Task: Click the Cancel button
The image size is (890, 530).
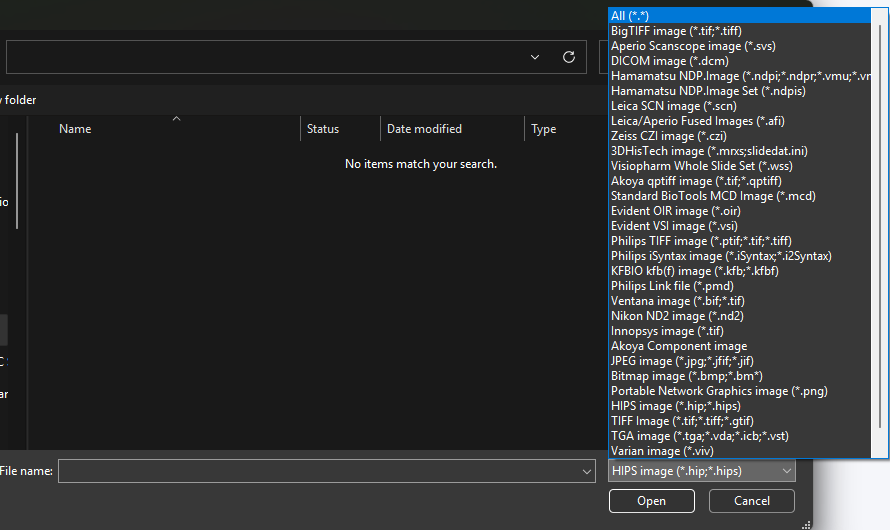Action: tap(752, 501)
